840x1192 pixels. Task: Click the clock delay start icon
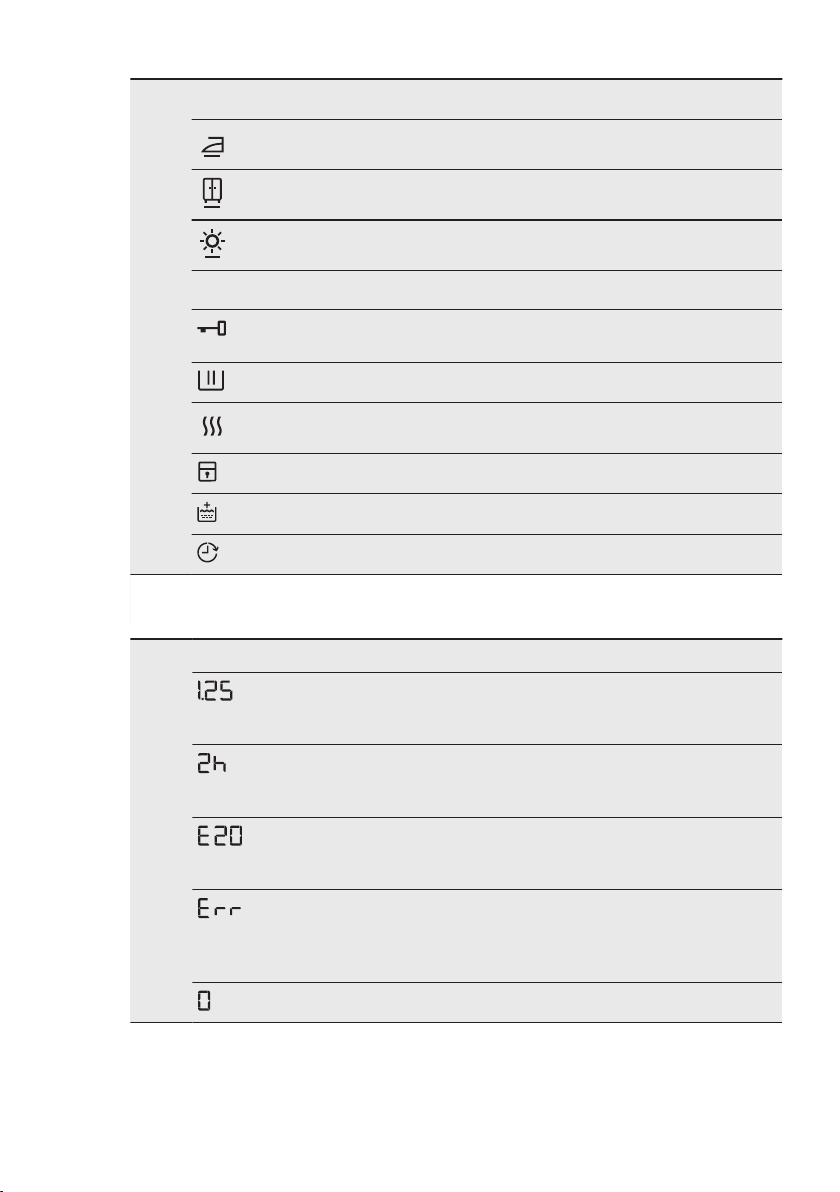point(208,553)
